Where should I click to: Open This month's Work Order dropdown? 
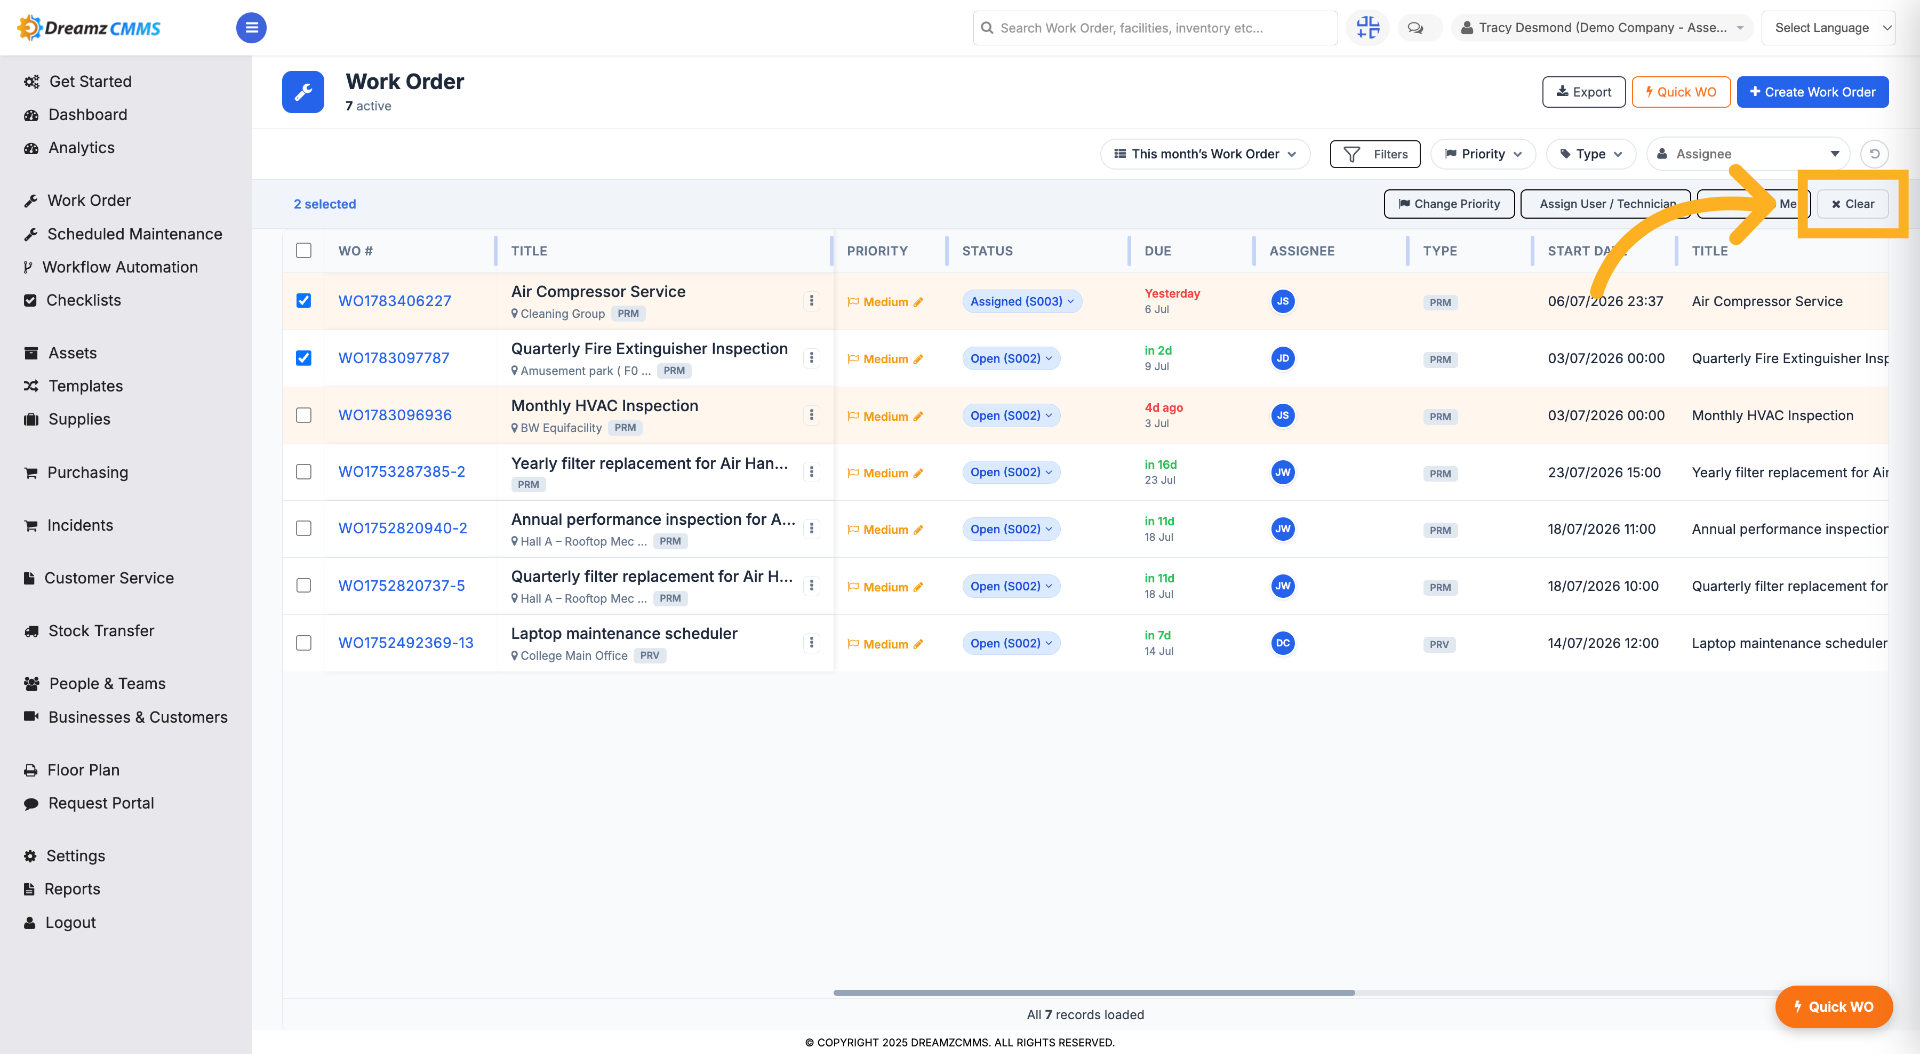coord(1205,154)
